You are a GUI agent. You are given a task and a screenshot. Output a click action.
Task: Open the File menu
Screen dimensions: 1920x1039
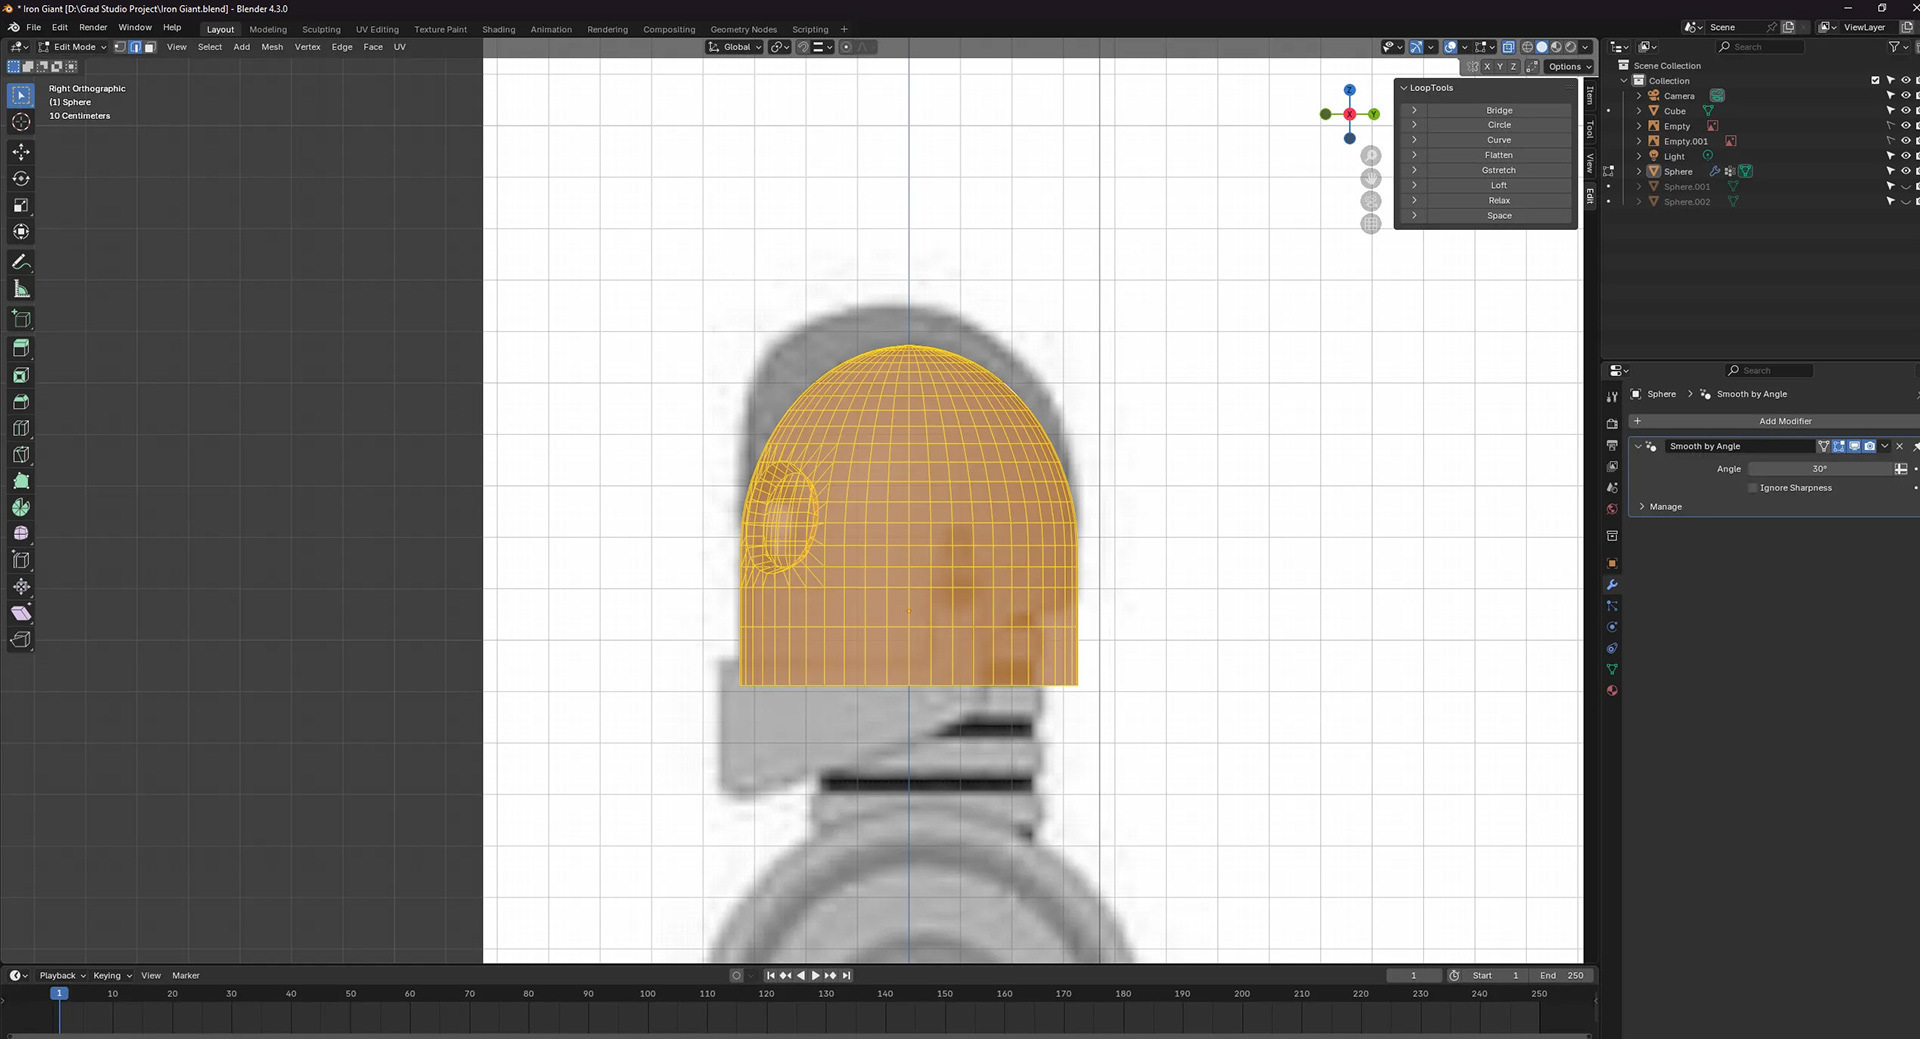[34, 28]
